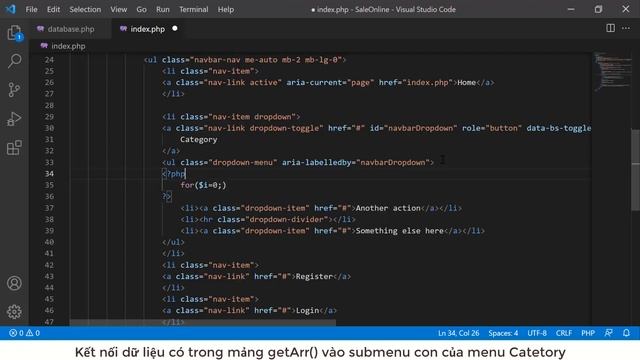Click the Register text on line 43

click(x=314, y=276)
